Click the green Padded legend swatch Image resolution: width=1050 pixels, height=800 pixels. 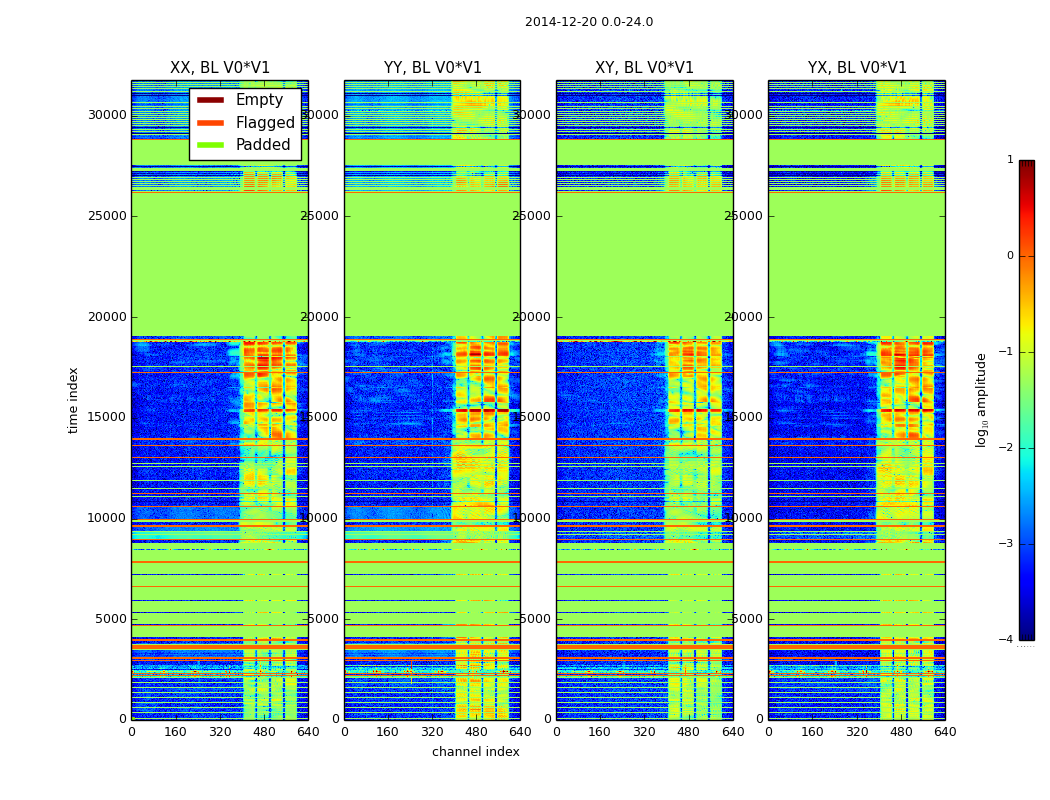[210, 145]
